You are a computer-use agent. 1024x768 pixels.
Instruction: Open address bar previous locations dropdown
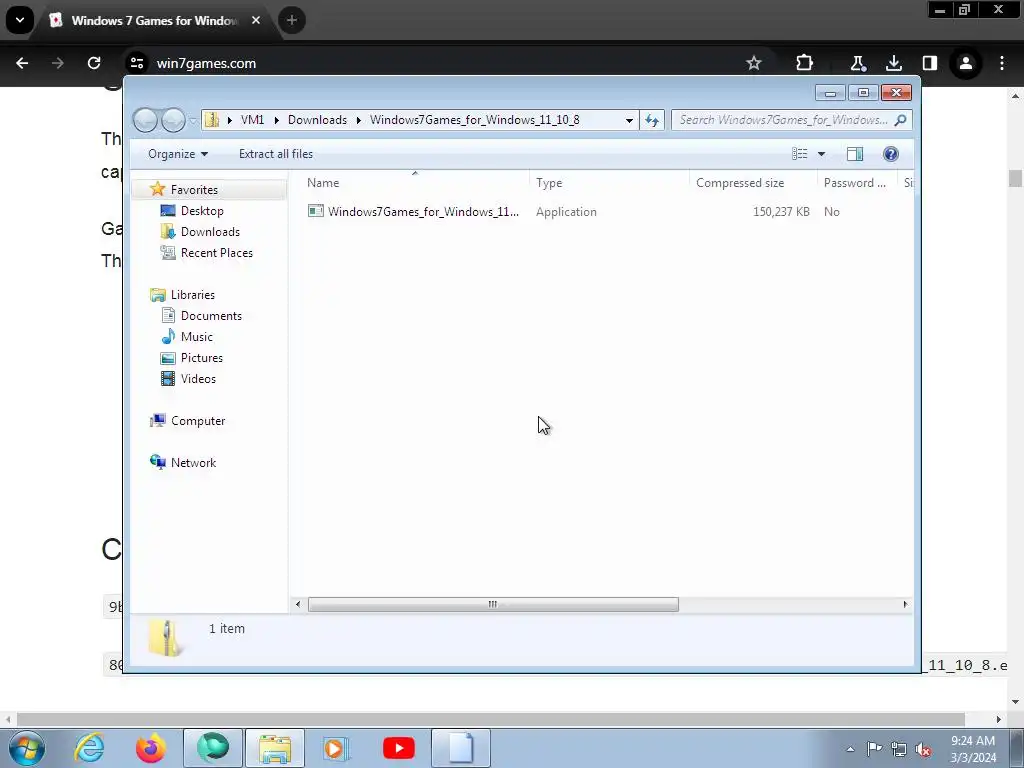pos(629,120)
